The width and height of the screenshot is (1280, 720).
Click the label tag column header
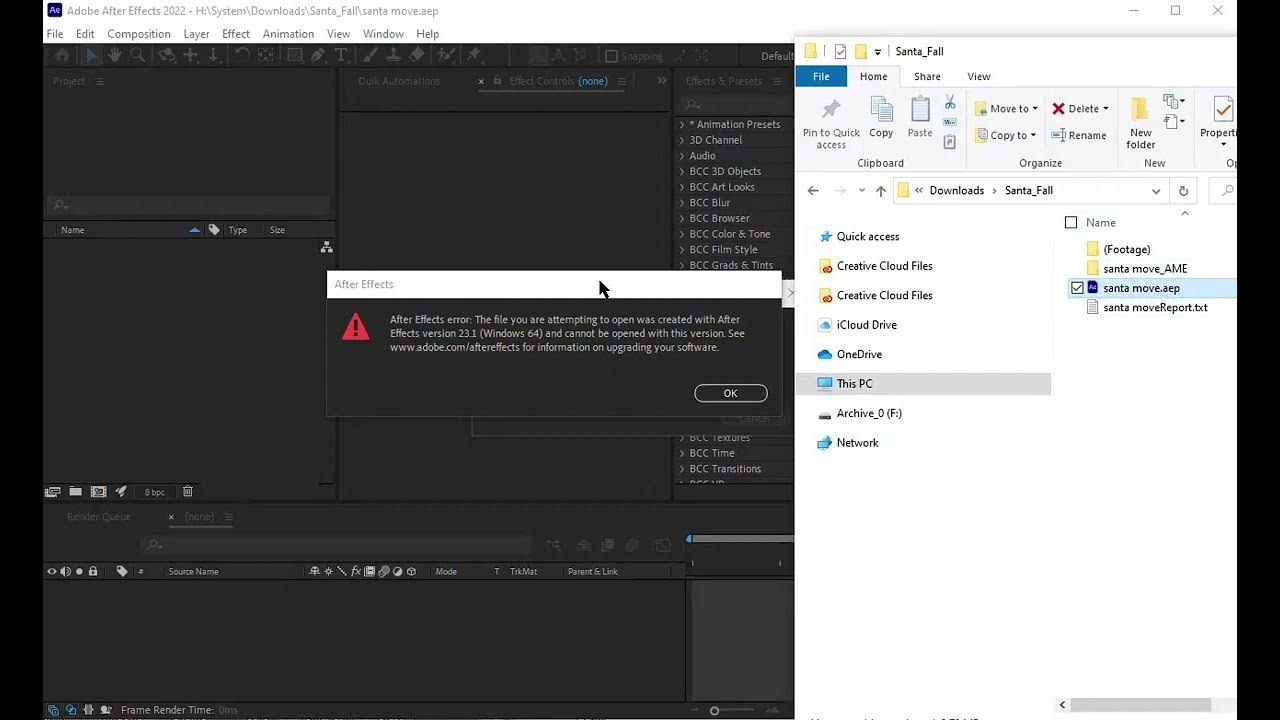pyautogui.click(x=122, y=572)
